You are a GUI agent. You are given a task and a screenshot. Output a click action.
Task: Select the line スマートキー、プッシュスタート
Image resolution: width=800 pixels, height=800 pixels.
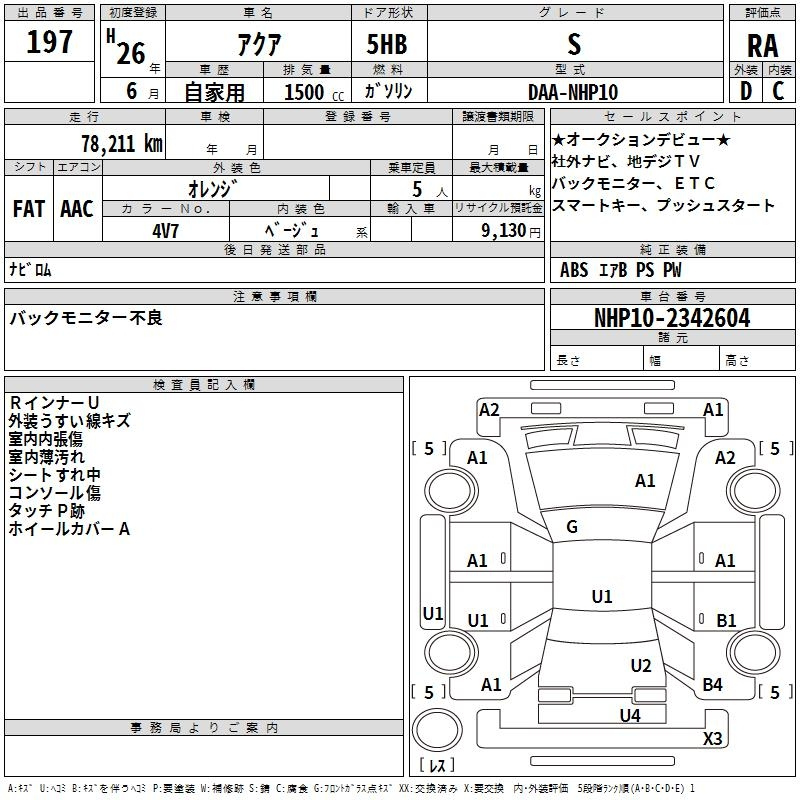[663, 205]
